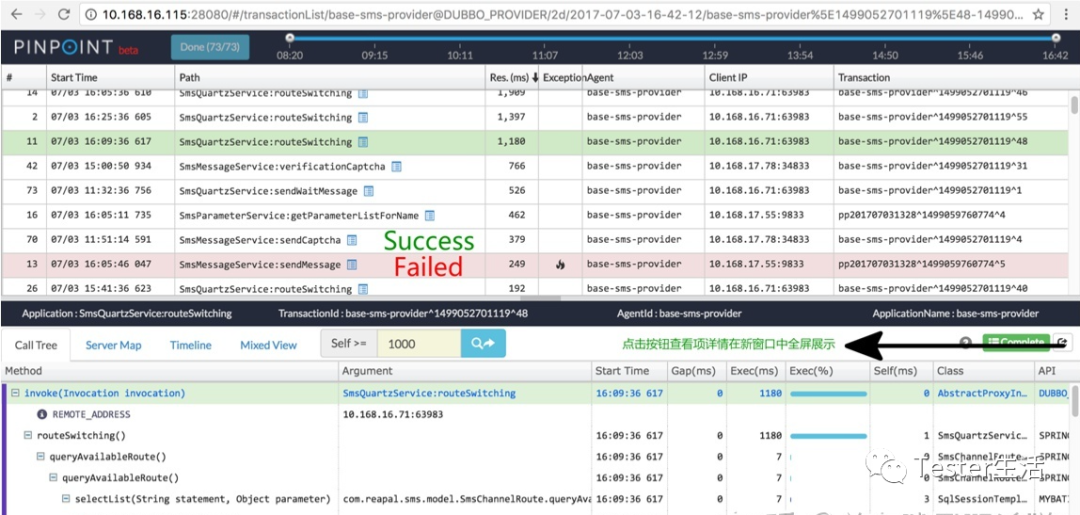Open the detail icon in highlighted row 11
The height and width of the screenshot is (515, 1080).
pos(364,143)
